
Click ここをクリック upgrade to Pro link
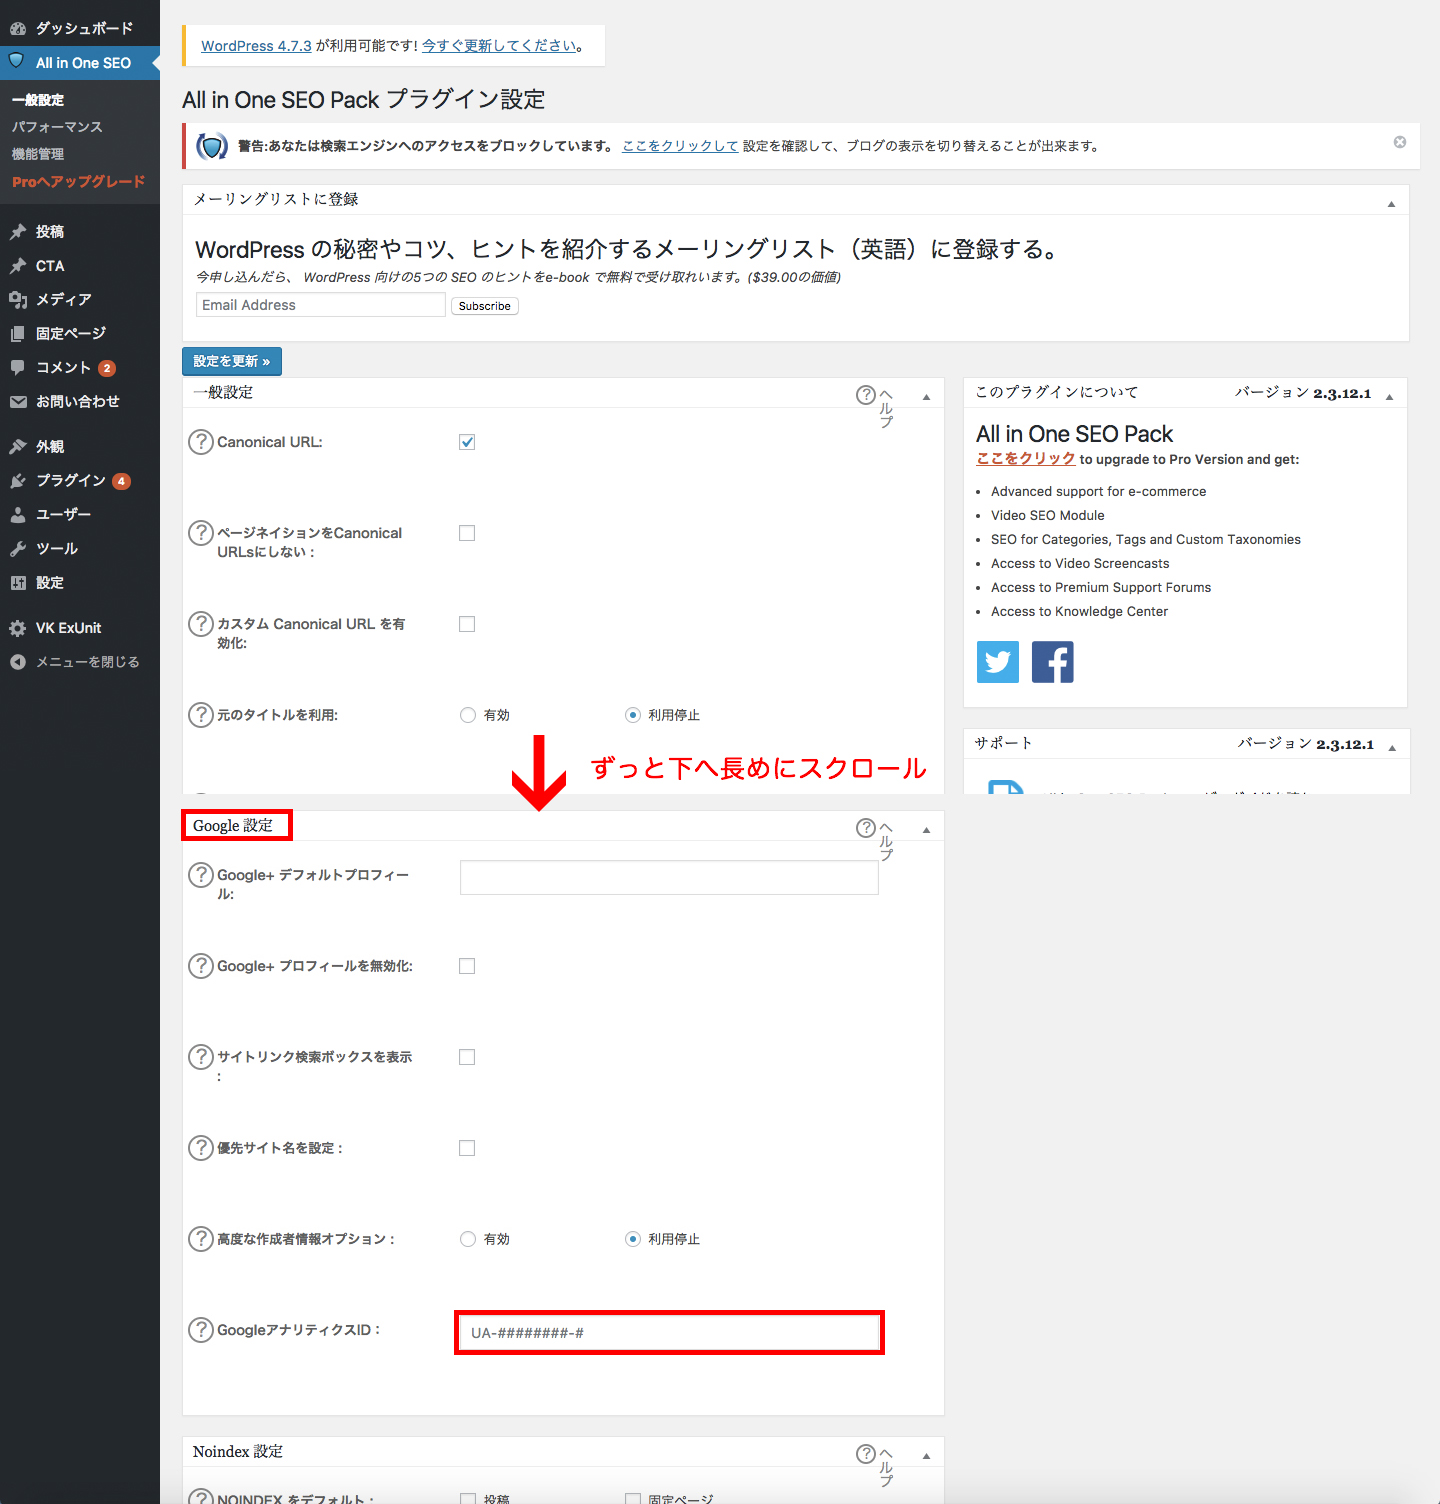1026,458
